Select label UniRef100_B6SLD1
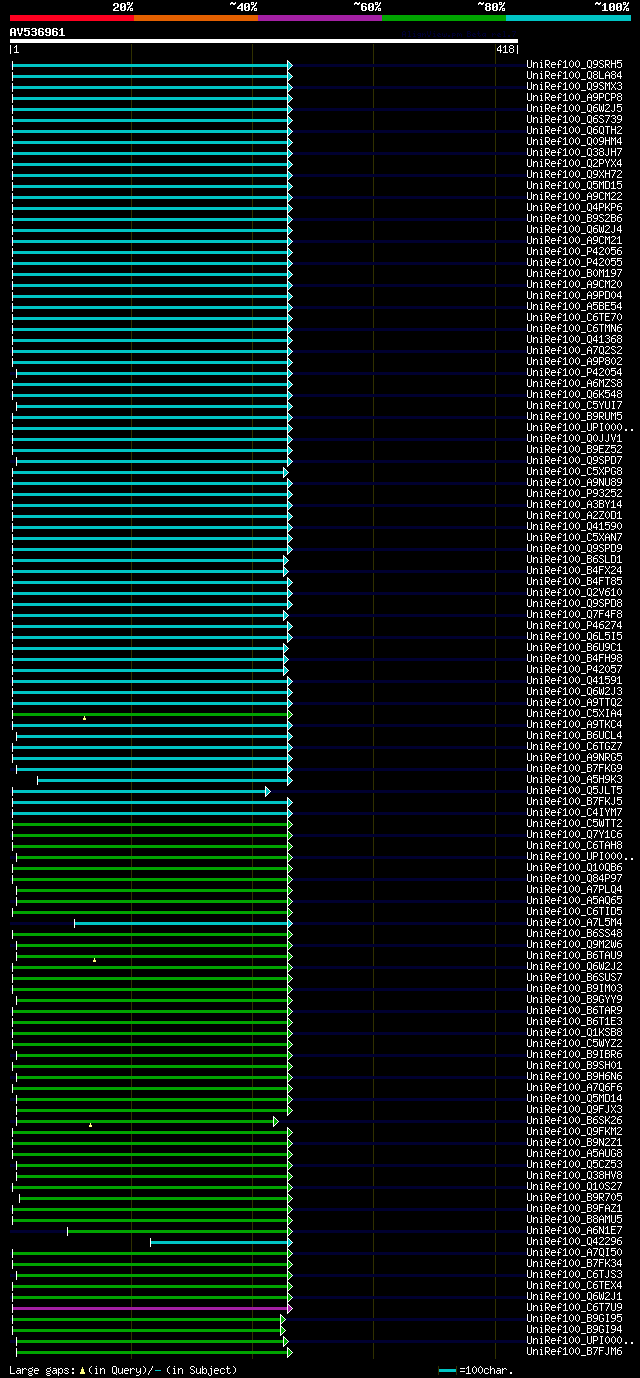 tap(574, 559)
